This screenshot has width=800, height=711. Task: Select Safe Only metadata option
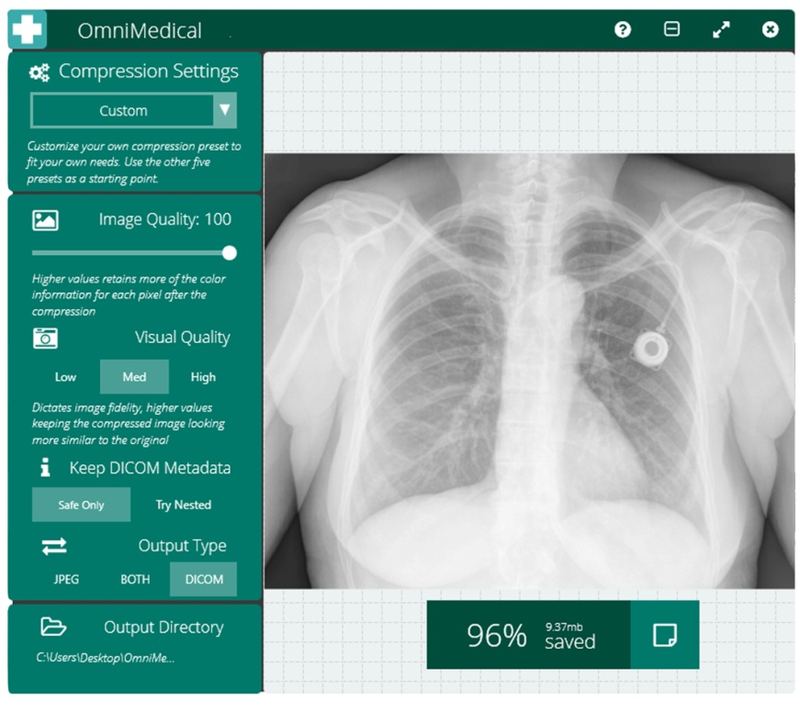(x=81, y=505)
